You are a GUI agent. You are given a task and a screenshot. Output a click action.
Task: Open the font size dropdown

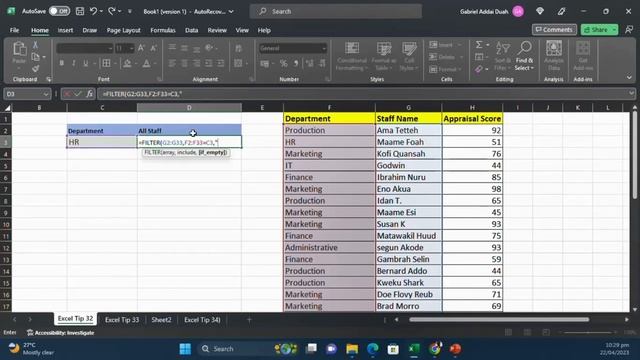131,49
